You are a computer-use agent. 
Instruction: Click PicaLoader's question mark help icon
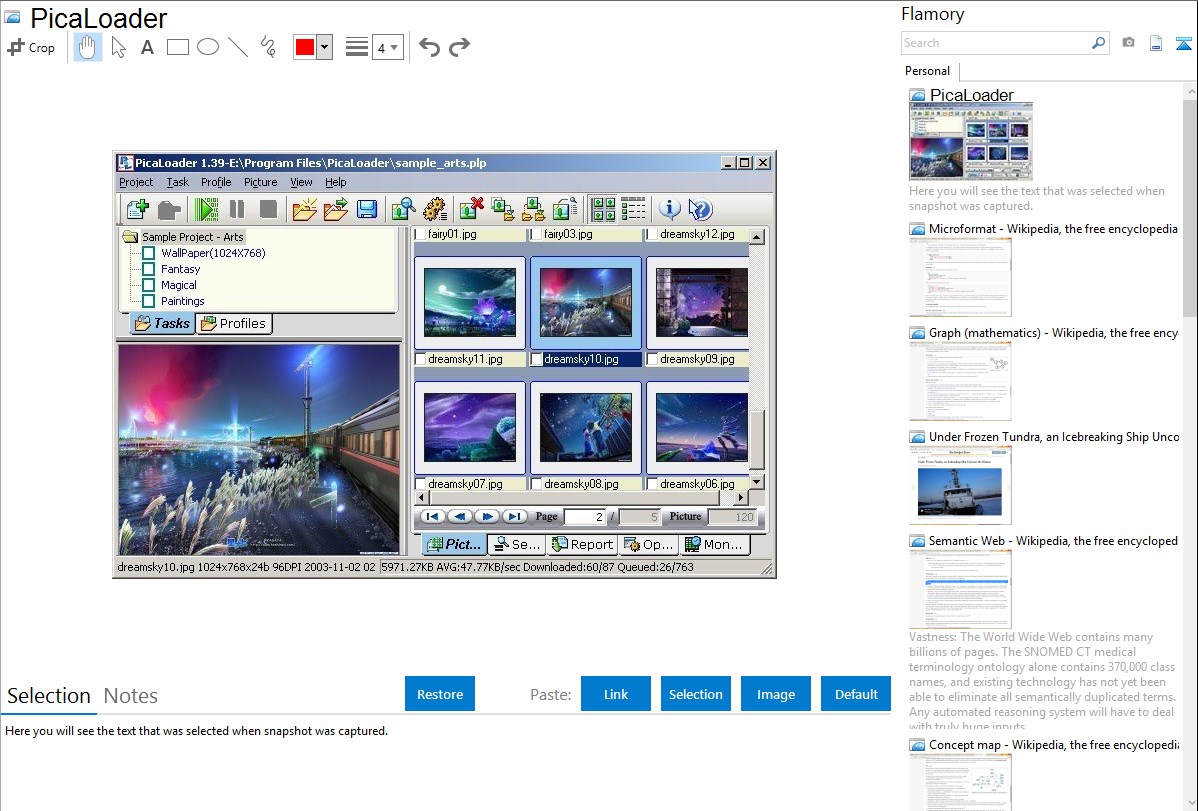click(700, 209)
